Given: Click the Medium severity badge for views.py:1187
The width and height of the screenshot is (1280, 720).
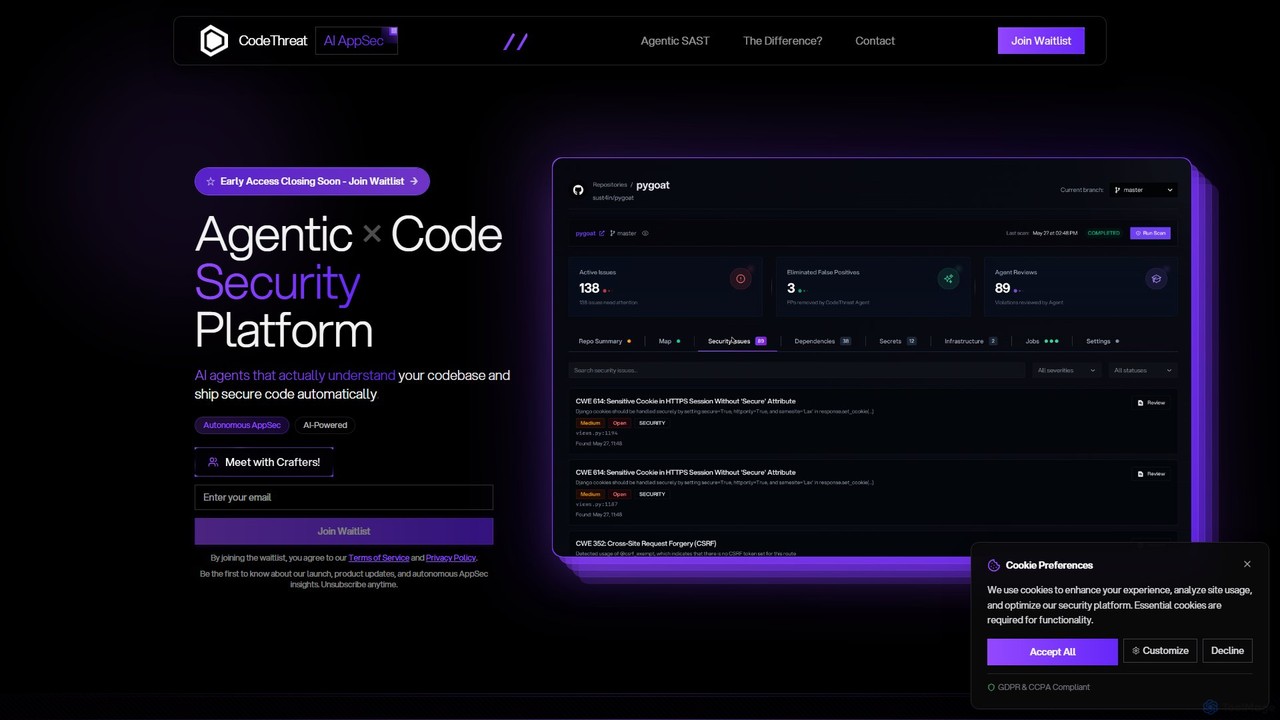Looking at the screenshot, I should coord(590,494).
